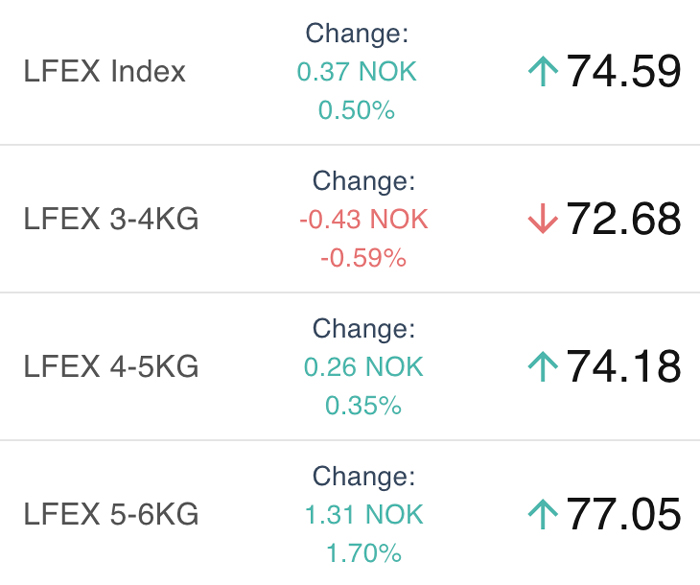
Task: Click the 1.70% percentage change
Action: click(364, 553)
